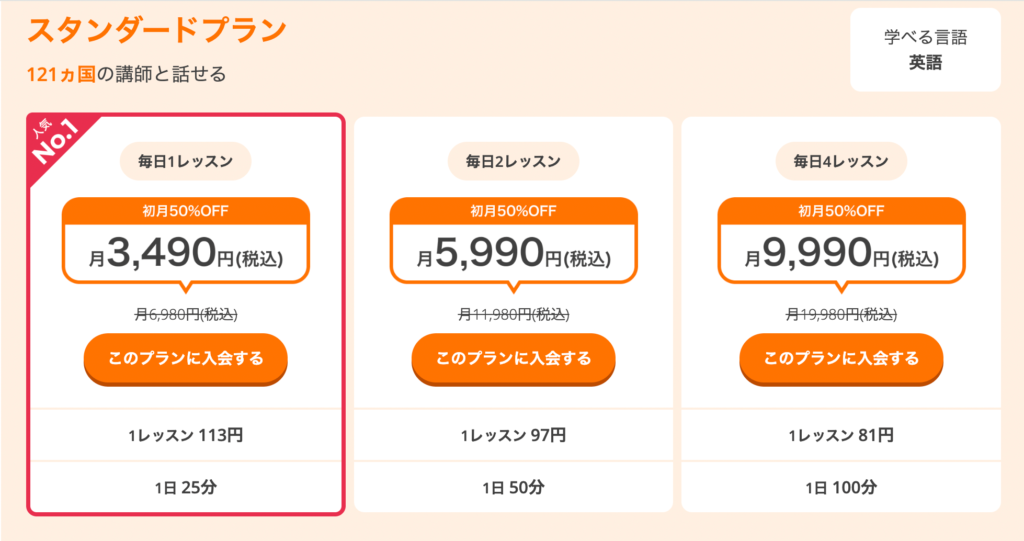Join the 毎日4レッスン plan via its orange button
This screenshot has width=1024, height=541.
coord(841,359)
